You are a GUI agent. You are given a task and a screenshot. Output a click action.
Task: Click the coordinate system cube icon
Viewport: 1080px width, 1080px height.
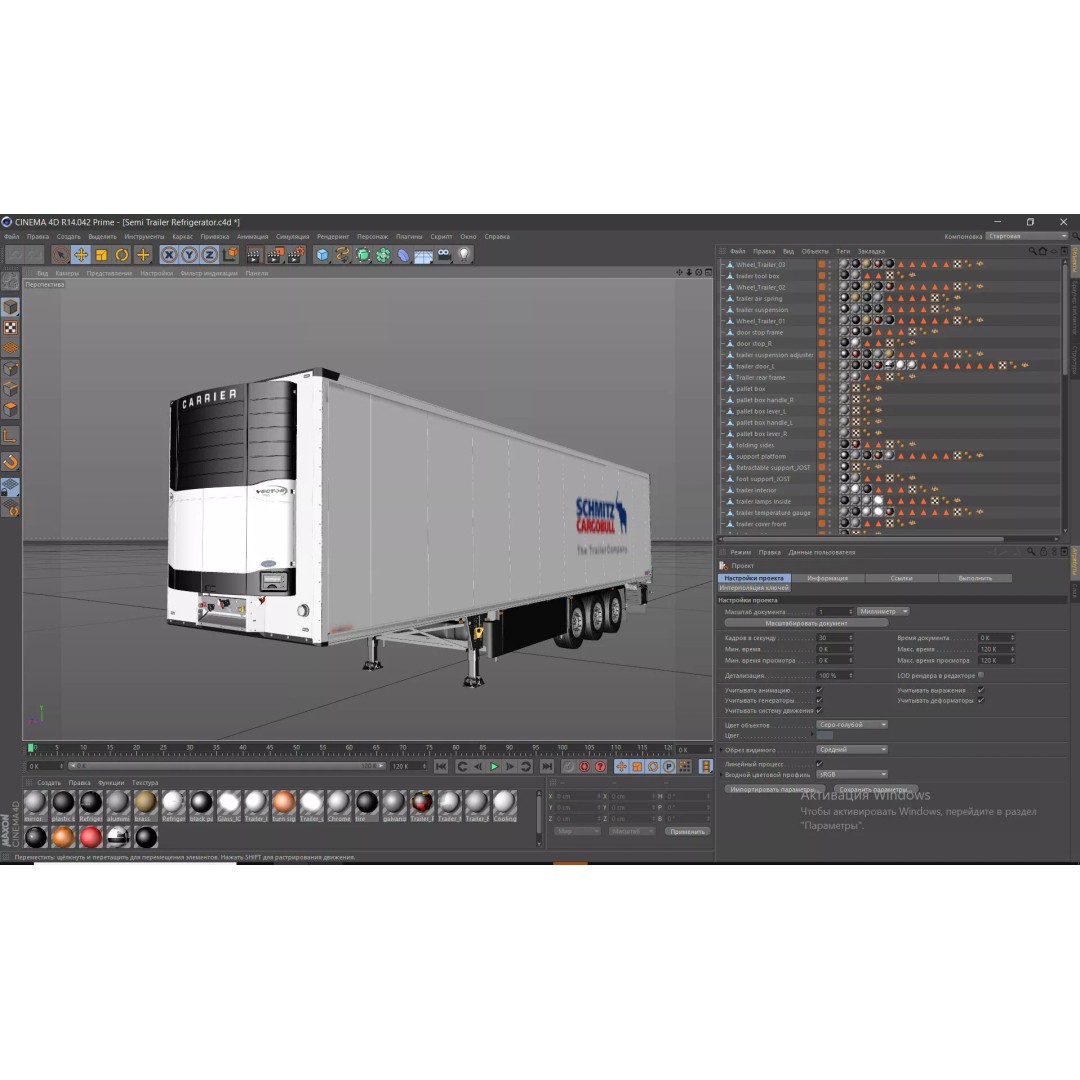click(x=230, y=255)
